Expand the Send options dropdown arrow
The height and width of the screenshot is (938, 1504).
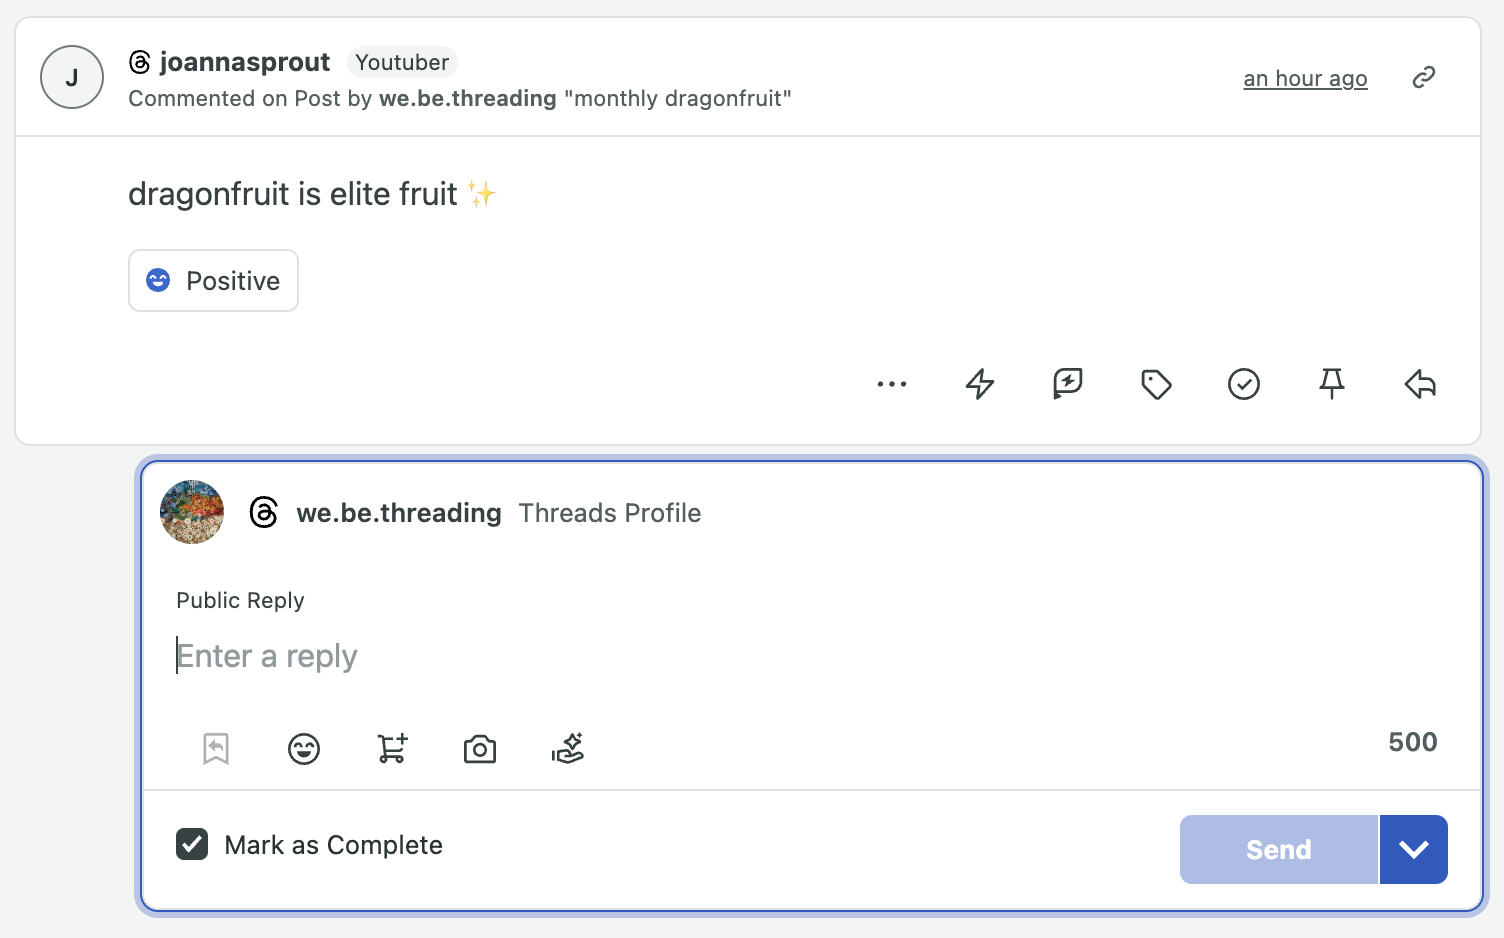(1414, 849)
